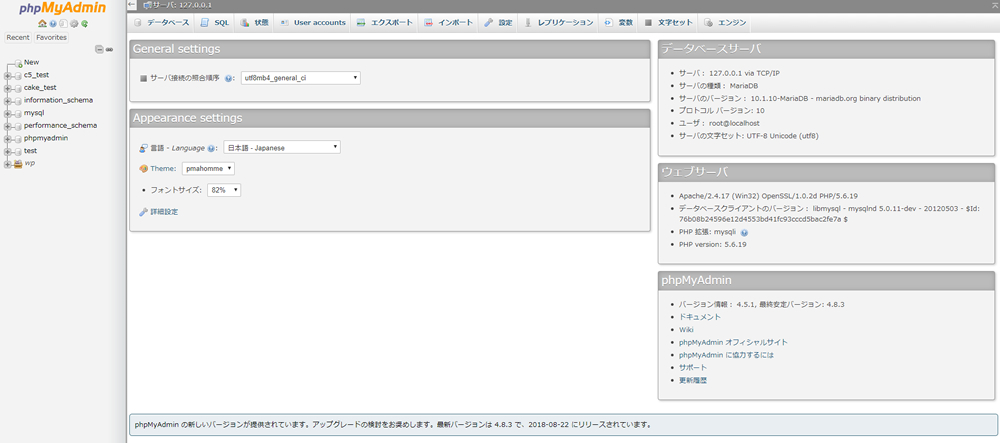Open the server collation utf8mb4_general_ci dropdown

(300, 78)
